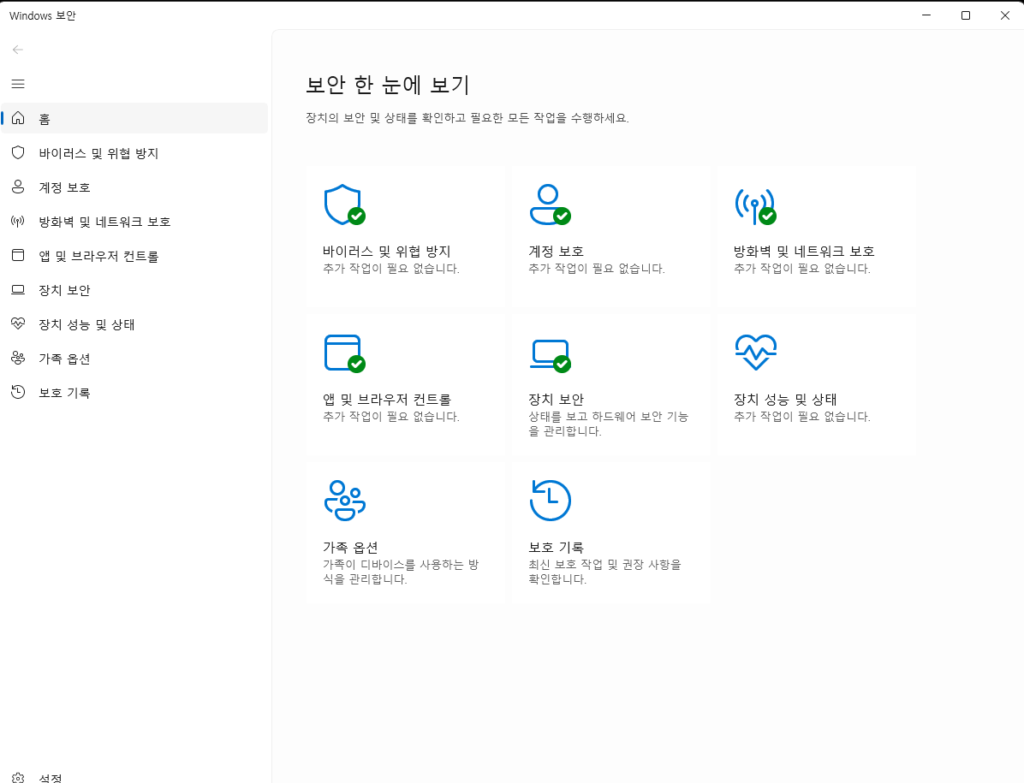Viewport: 1024px width, 783px height.
Task: Click text 최신 보호 작업 및 권장 사항을 확인합니다
Action: tap(605, 571)
